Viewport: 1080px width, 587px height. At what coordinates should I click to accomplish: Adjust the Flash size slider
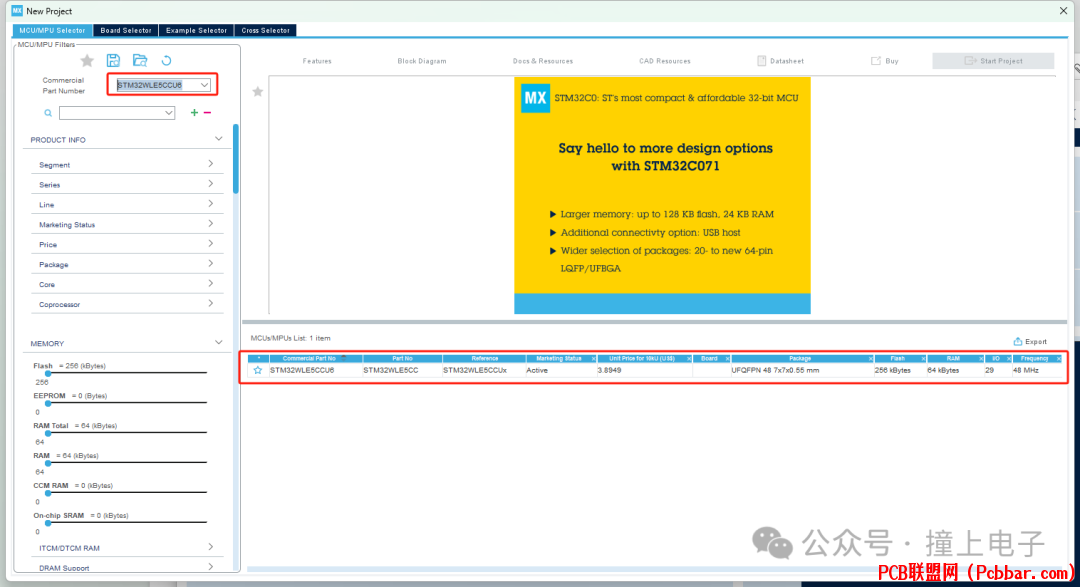pyautogui.click(x=48, y=373)
